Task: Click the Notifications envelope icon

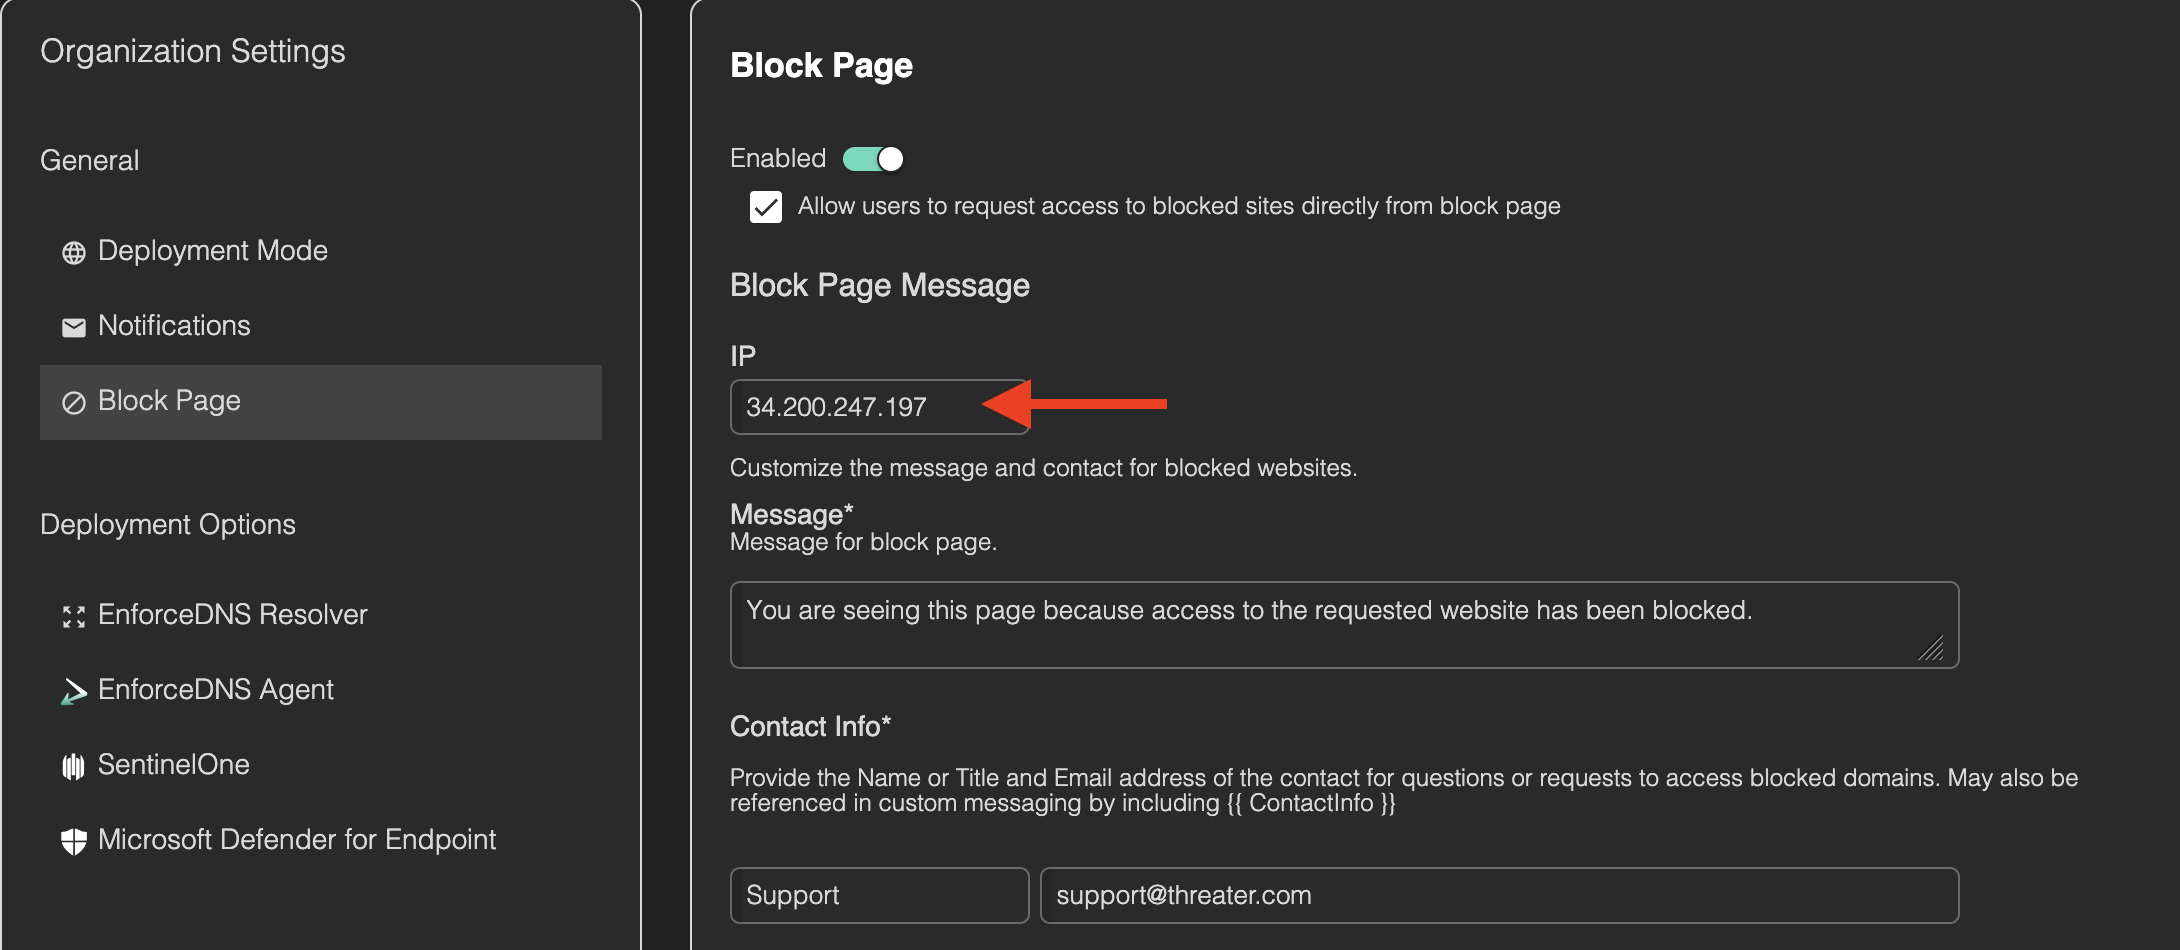Action: click(74, 327)
